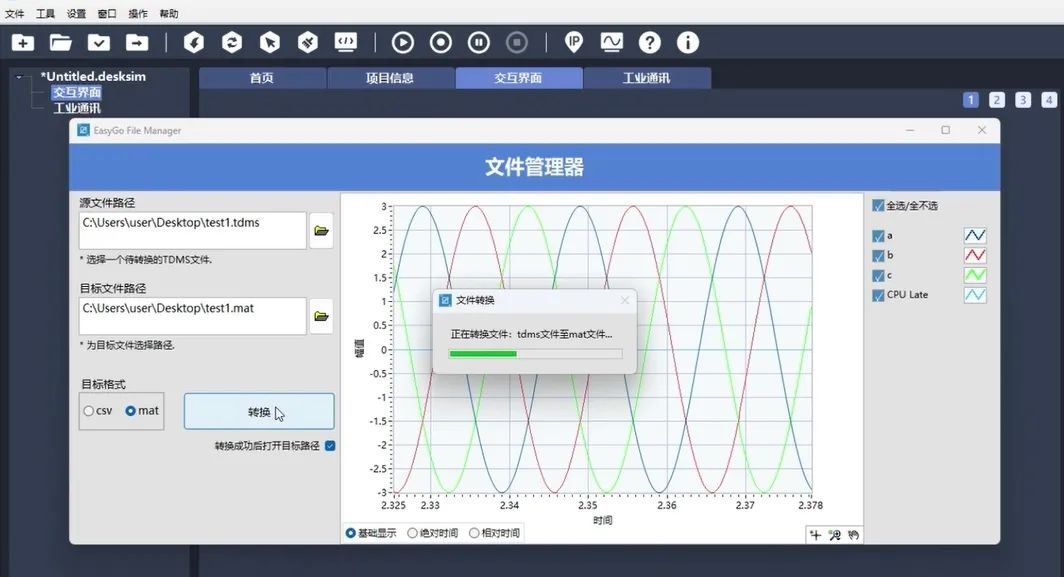Select 交互界面 in the project tree
1064x577 pixels.
tap(77, 92)
